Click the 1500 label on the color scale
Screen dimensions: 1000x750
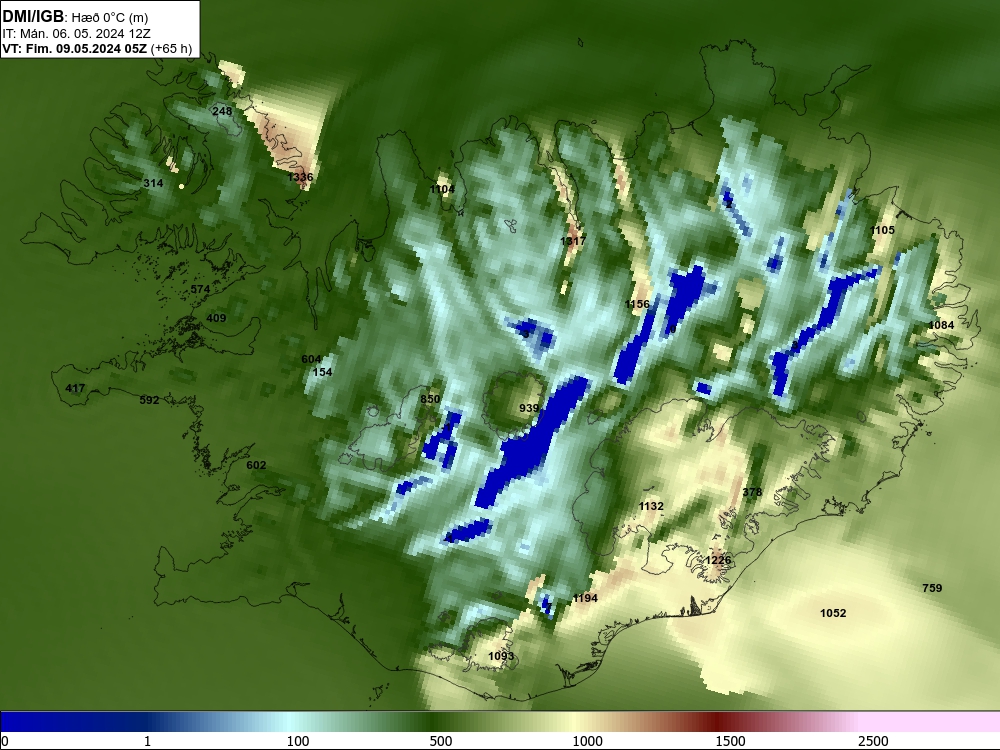click(730, 742)
